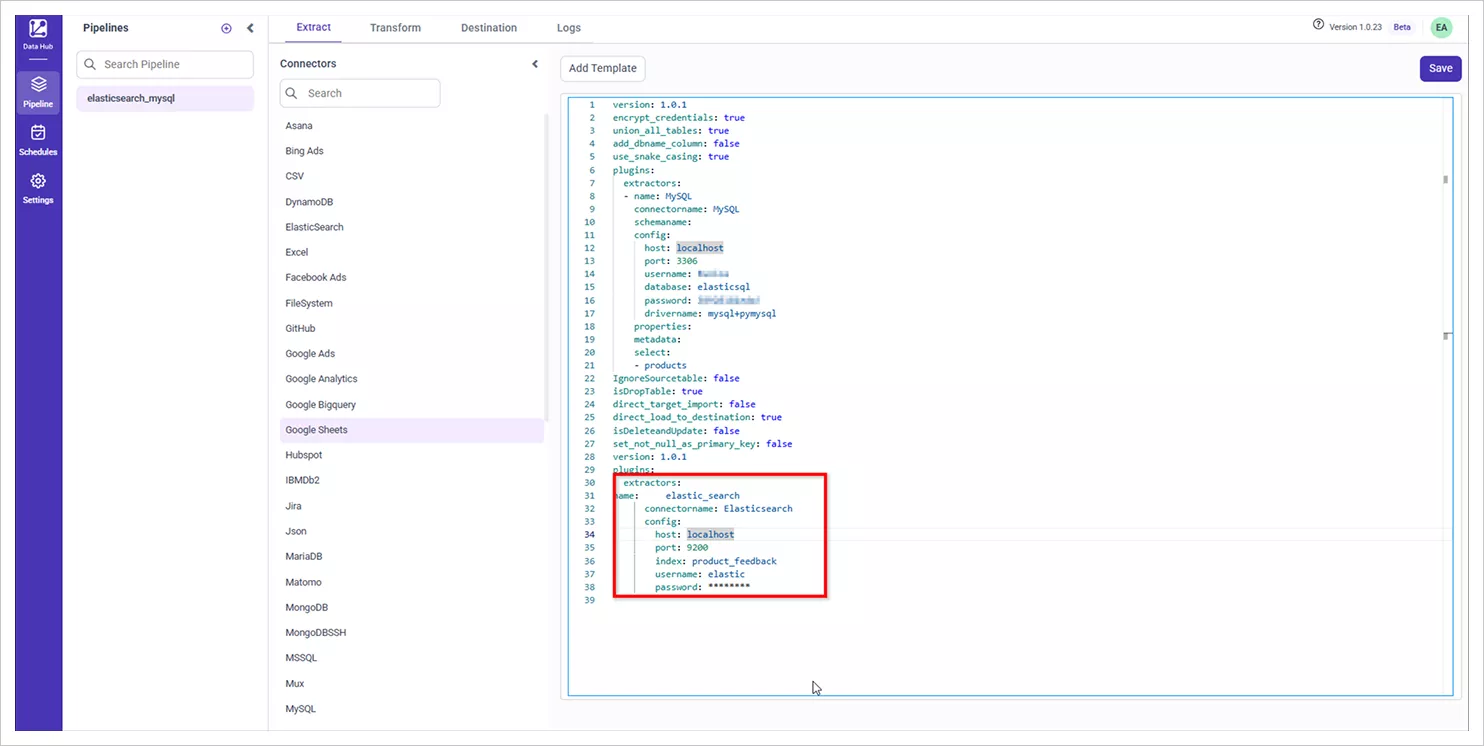Select the Excel connector
Screen dimensions: 1484x746
click(x=412, y=252)
